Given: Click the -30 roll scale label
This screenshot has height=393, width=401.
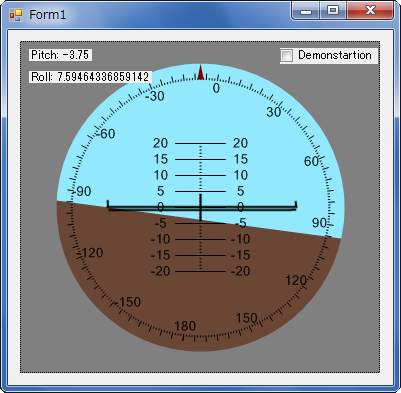Looking at the screenshot, I should 155,96.
